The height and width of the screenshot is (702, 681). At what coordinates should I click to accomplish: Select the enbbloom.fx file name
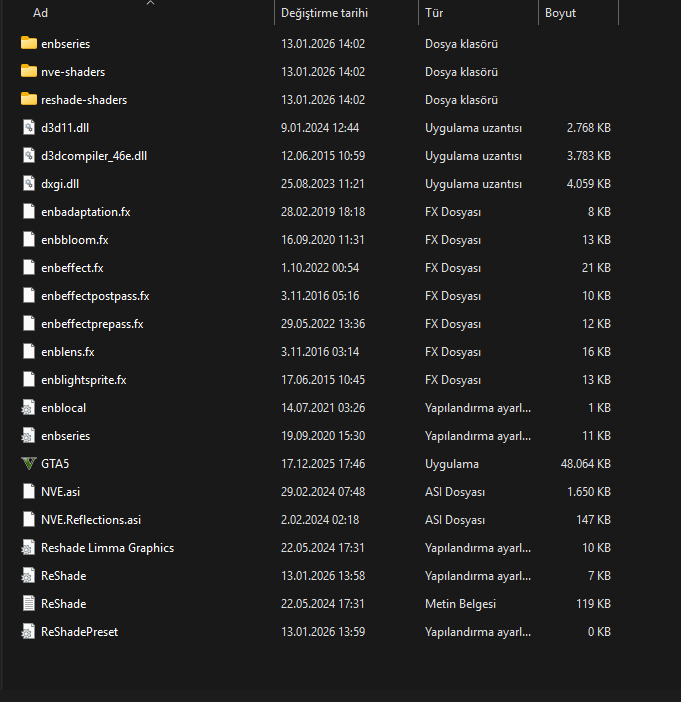[75, 240]
